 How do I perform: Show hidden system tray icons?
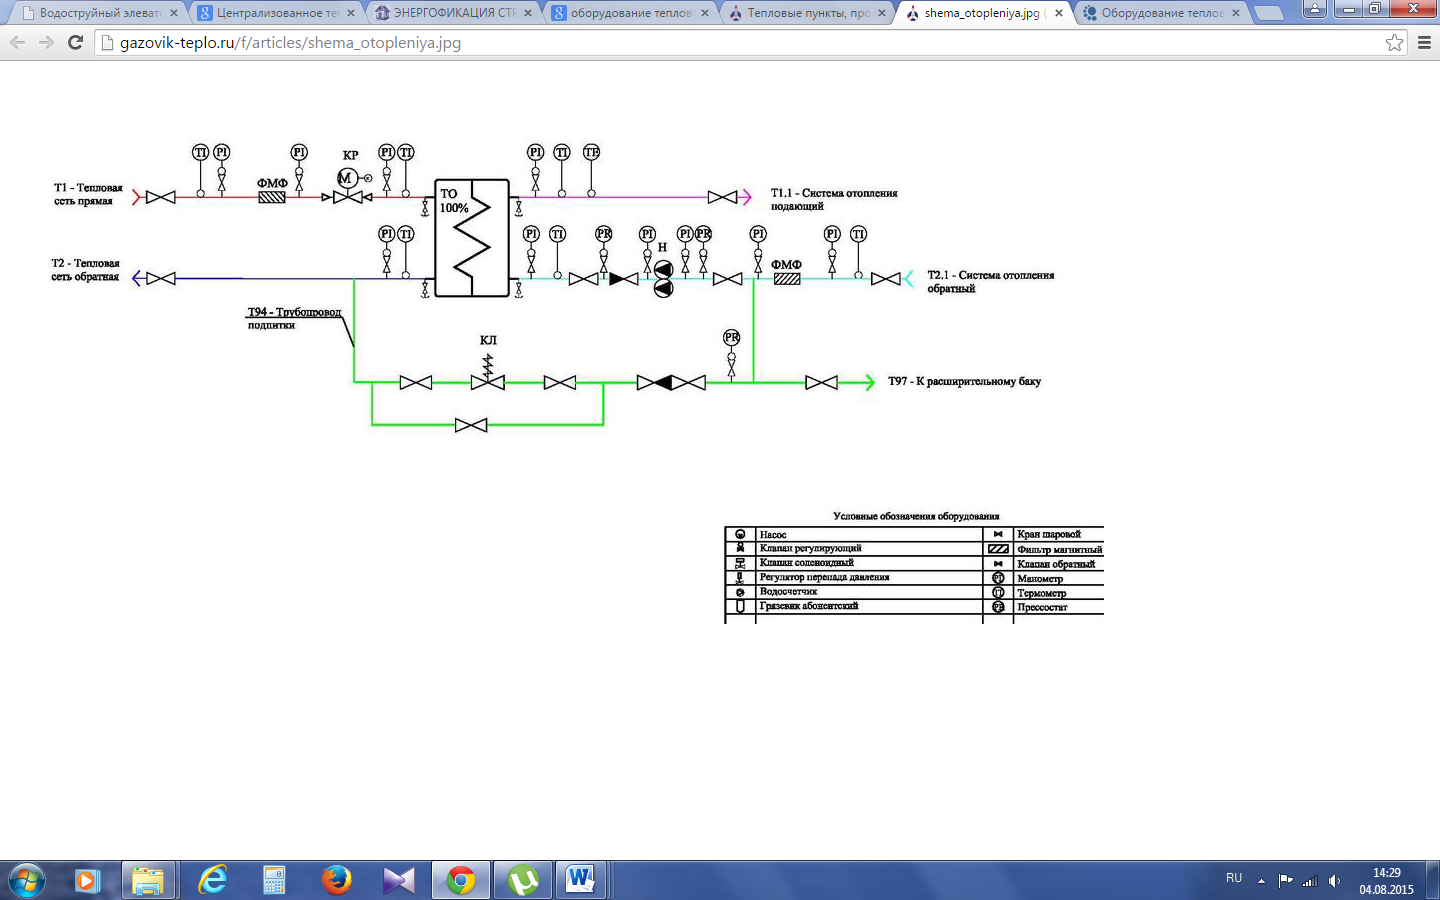[x=1261, y=881]
